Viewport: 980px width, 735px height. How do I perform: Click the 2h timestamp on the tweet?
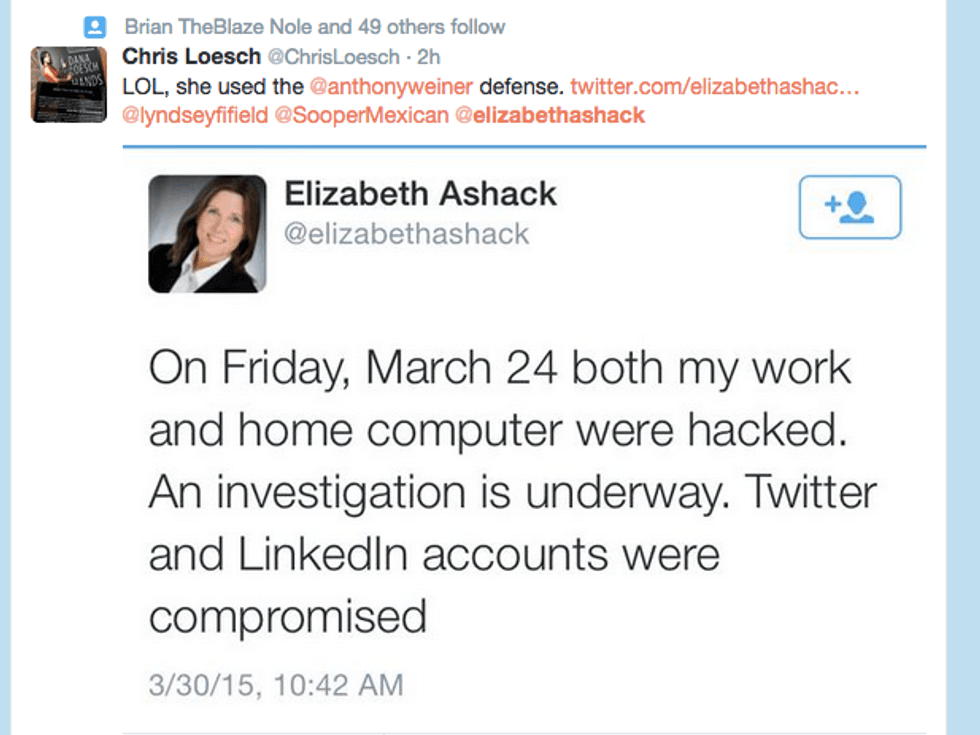coord(428,57)
